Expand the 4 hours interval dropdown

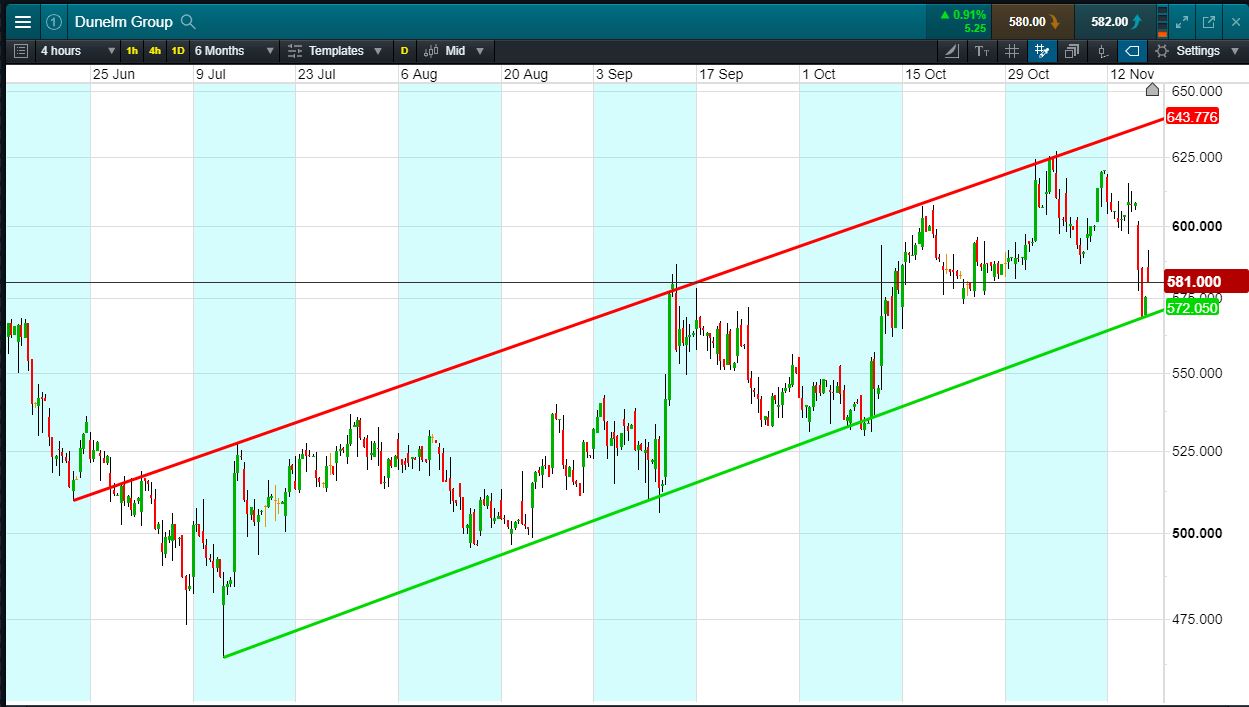(x=76, y=51)
